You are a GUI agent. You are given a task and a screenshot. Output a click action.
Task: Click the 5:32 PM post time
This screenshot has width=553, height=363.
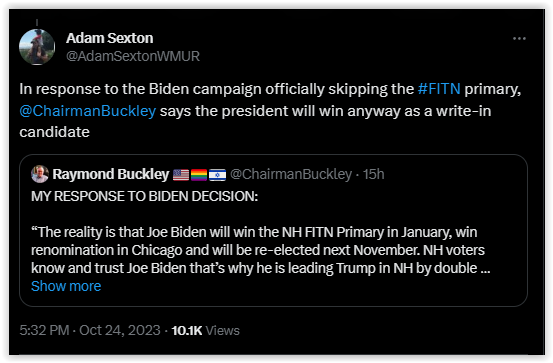(44, 331)
